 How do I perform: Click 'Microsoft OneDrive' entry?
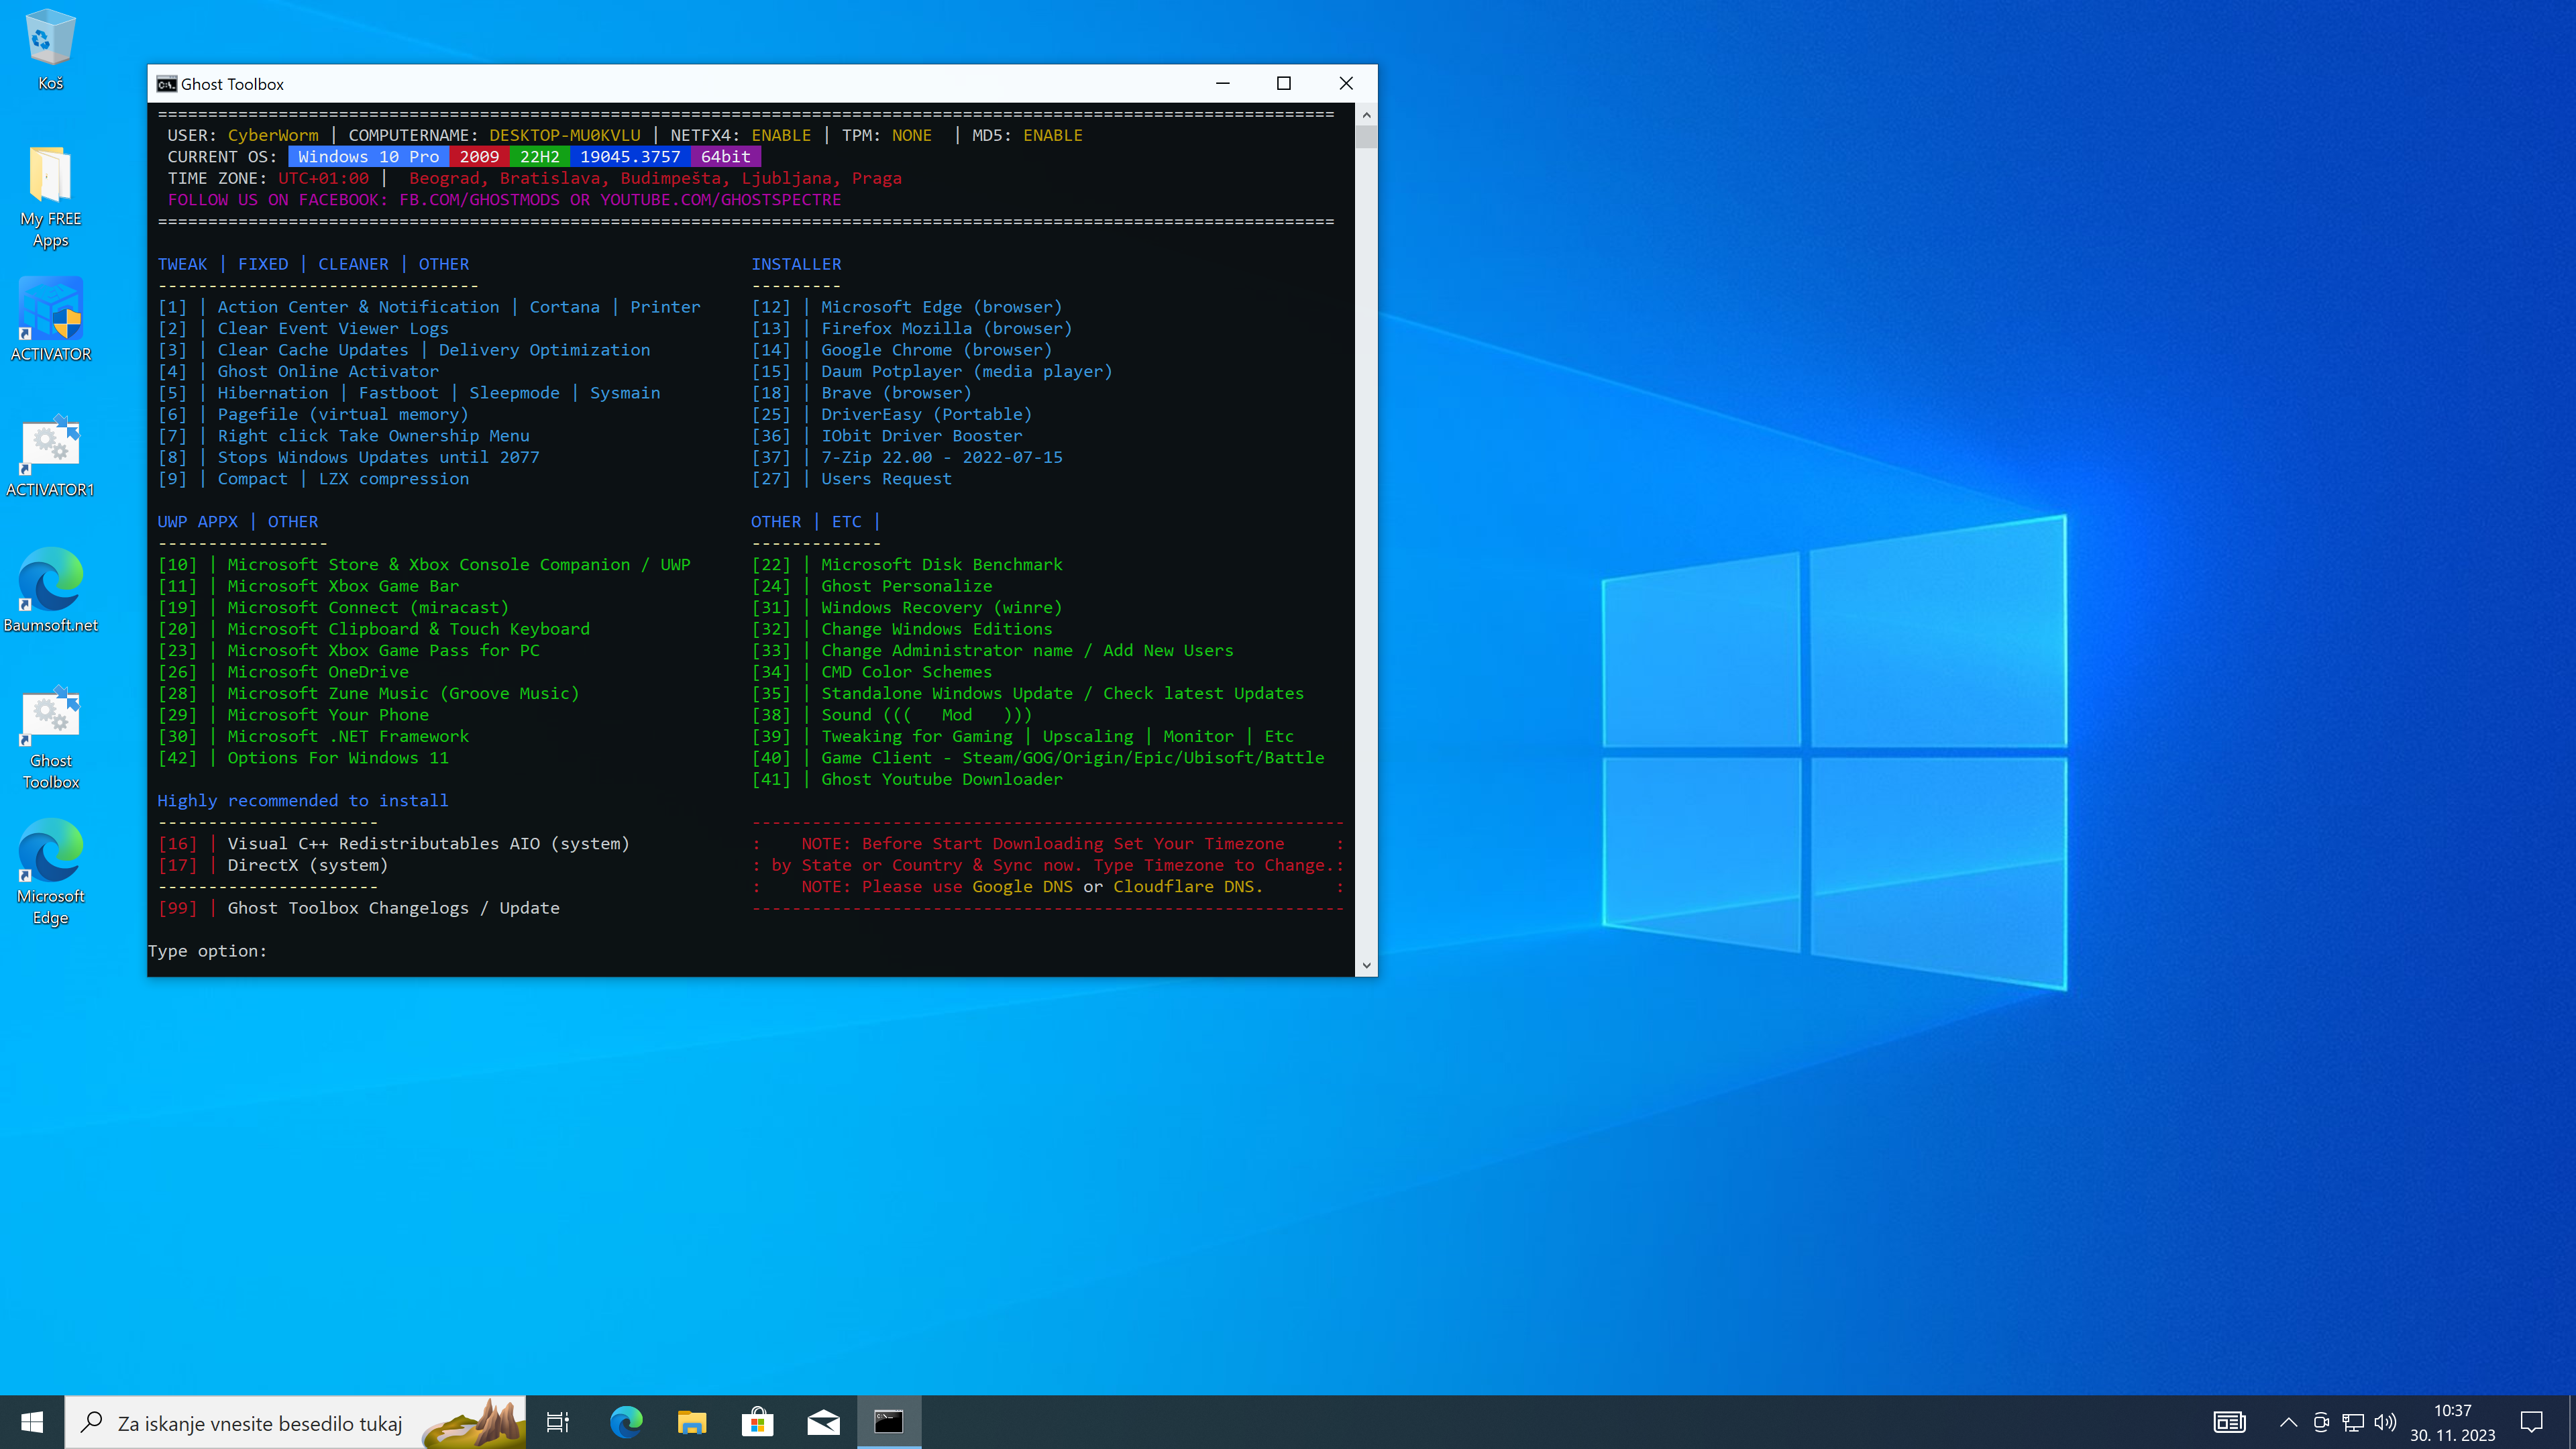coord(318,672)
